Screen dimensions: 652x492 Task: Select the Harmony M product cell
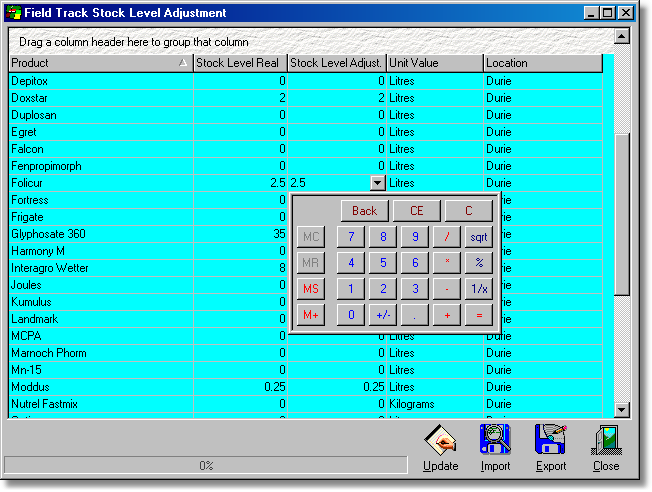tap(101, 251)
